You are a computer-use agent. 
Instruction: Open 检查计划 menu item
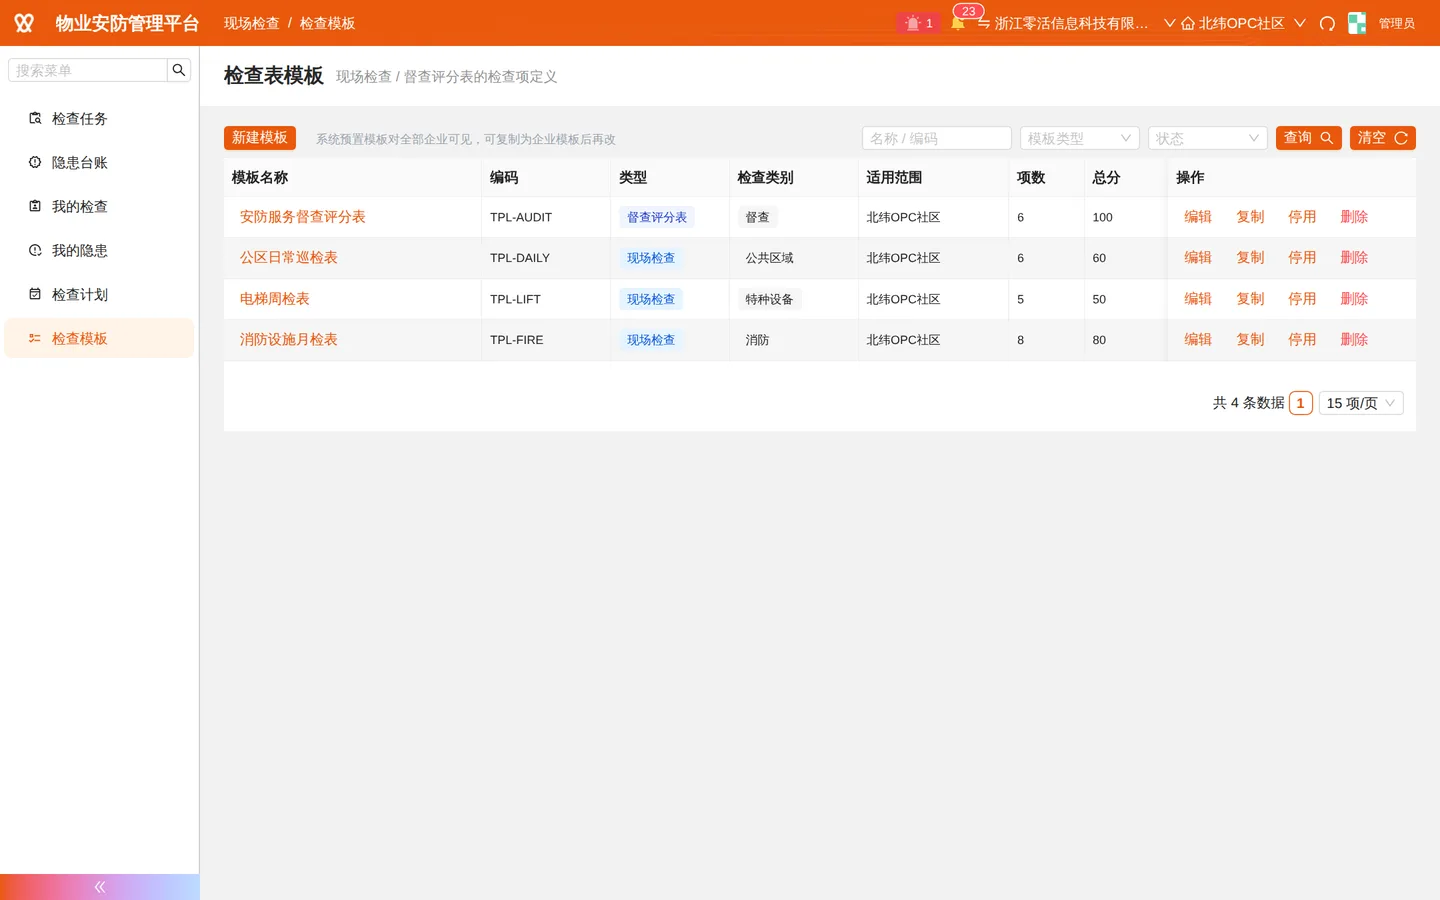pyautogui.click(x=99, y=294)
